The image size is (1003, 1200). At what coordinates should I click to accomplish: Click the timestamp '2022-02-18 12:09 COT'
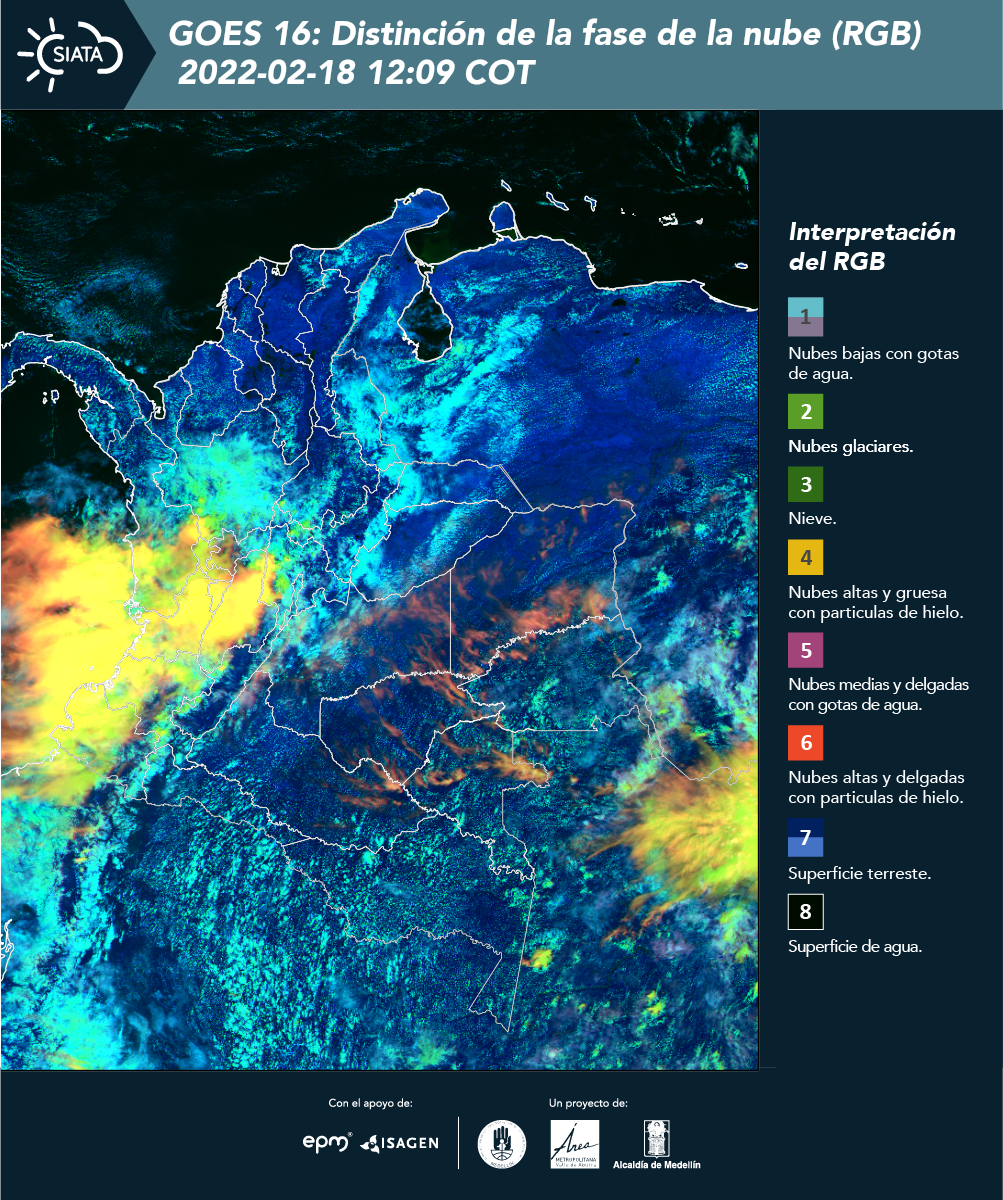356,73
